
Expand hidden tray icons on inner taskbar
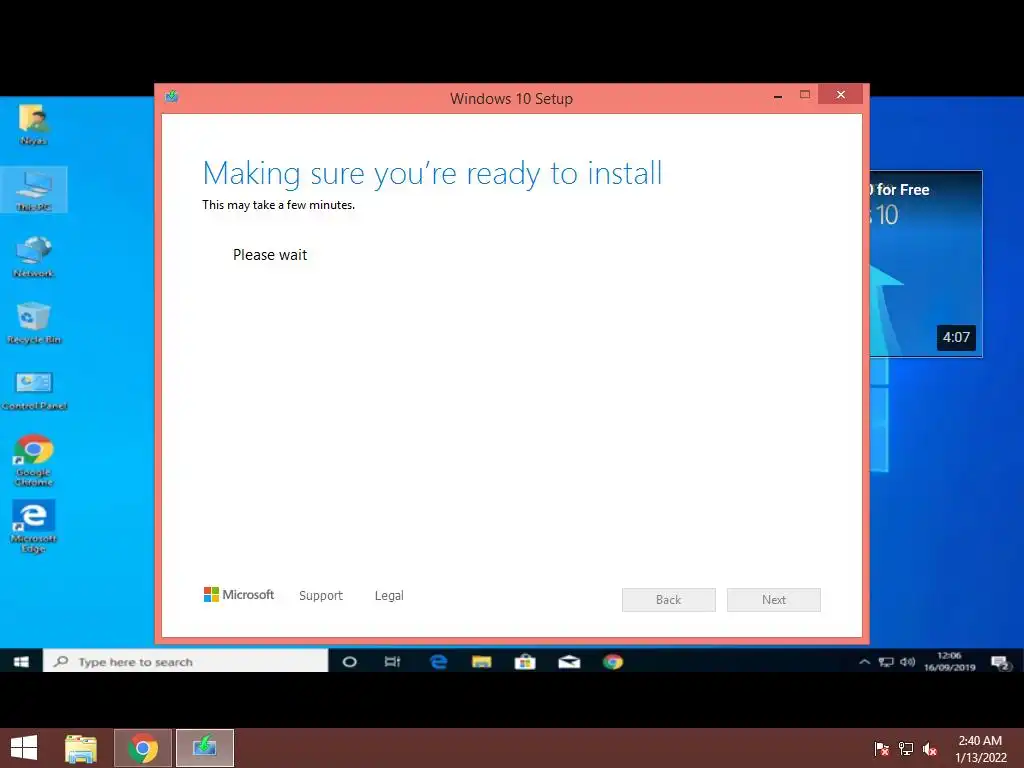tap(865, 662)
